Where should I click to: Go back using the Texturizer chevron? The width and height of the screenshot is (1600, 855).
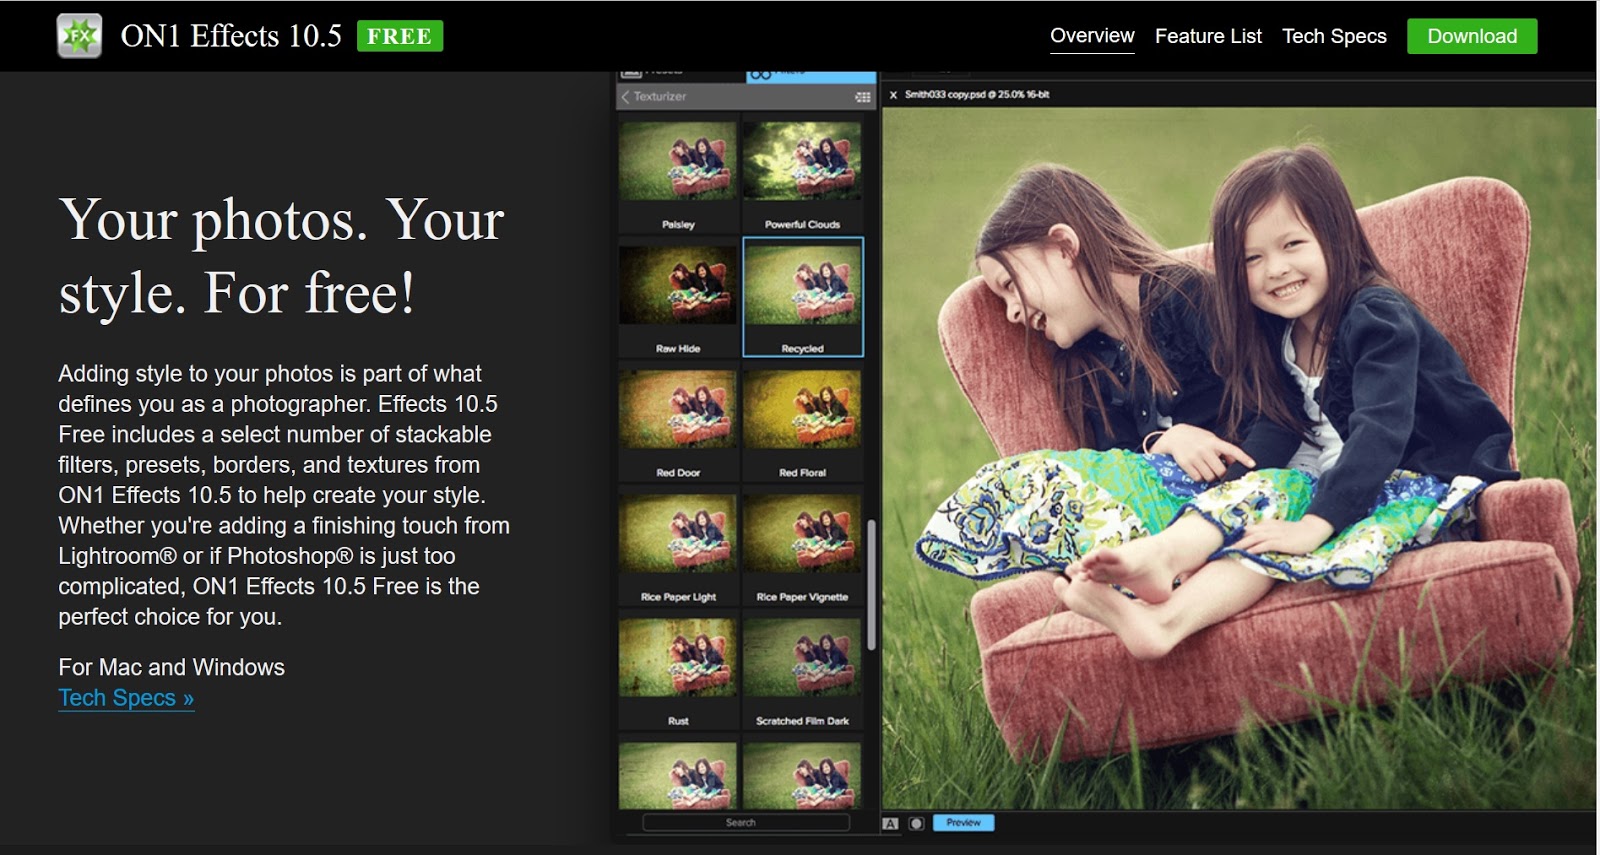pyautogui.click(x=626, y=97)
